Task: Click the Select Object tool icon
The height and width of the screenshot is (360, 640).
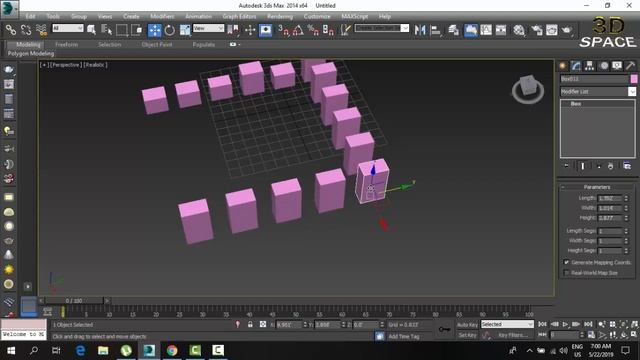Action: click(91, 30)
